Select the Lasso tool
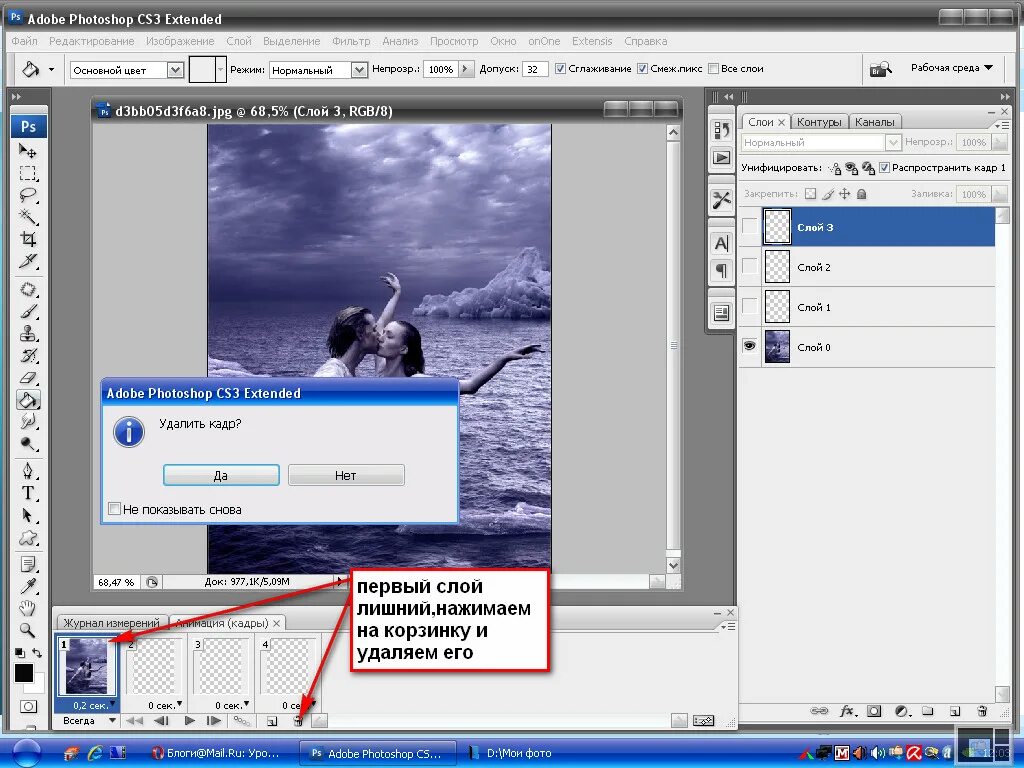1024x768 pixels. point(27,195)
